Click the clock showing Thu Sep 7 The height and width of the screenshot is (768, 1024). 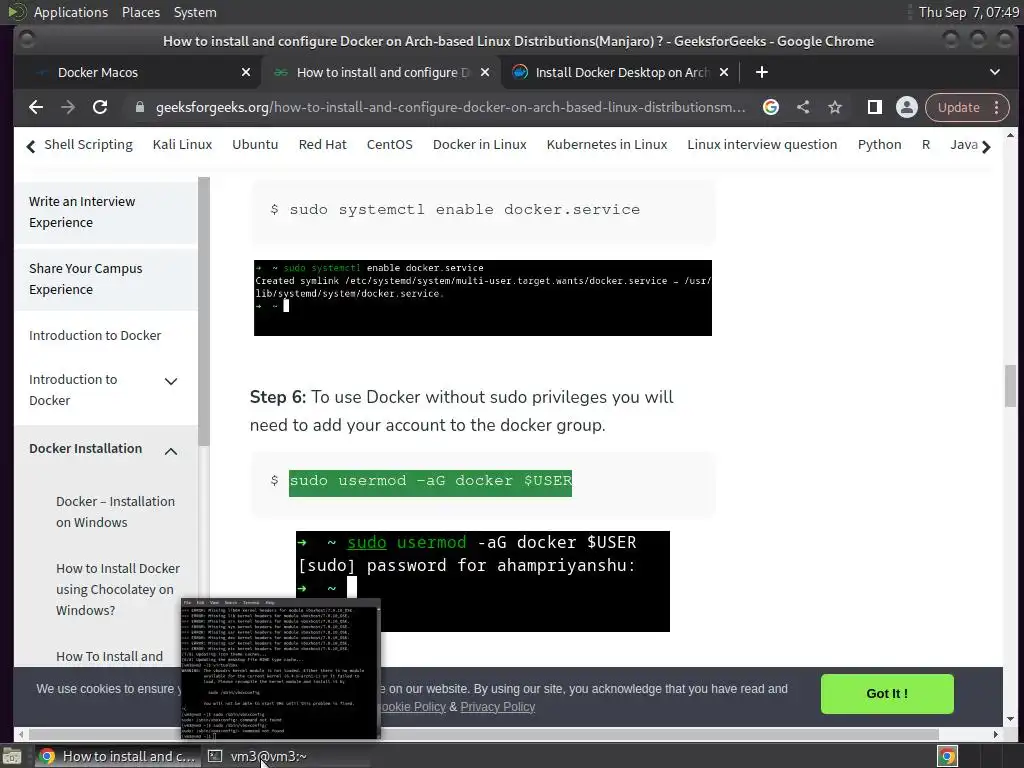click(968, 12)
